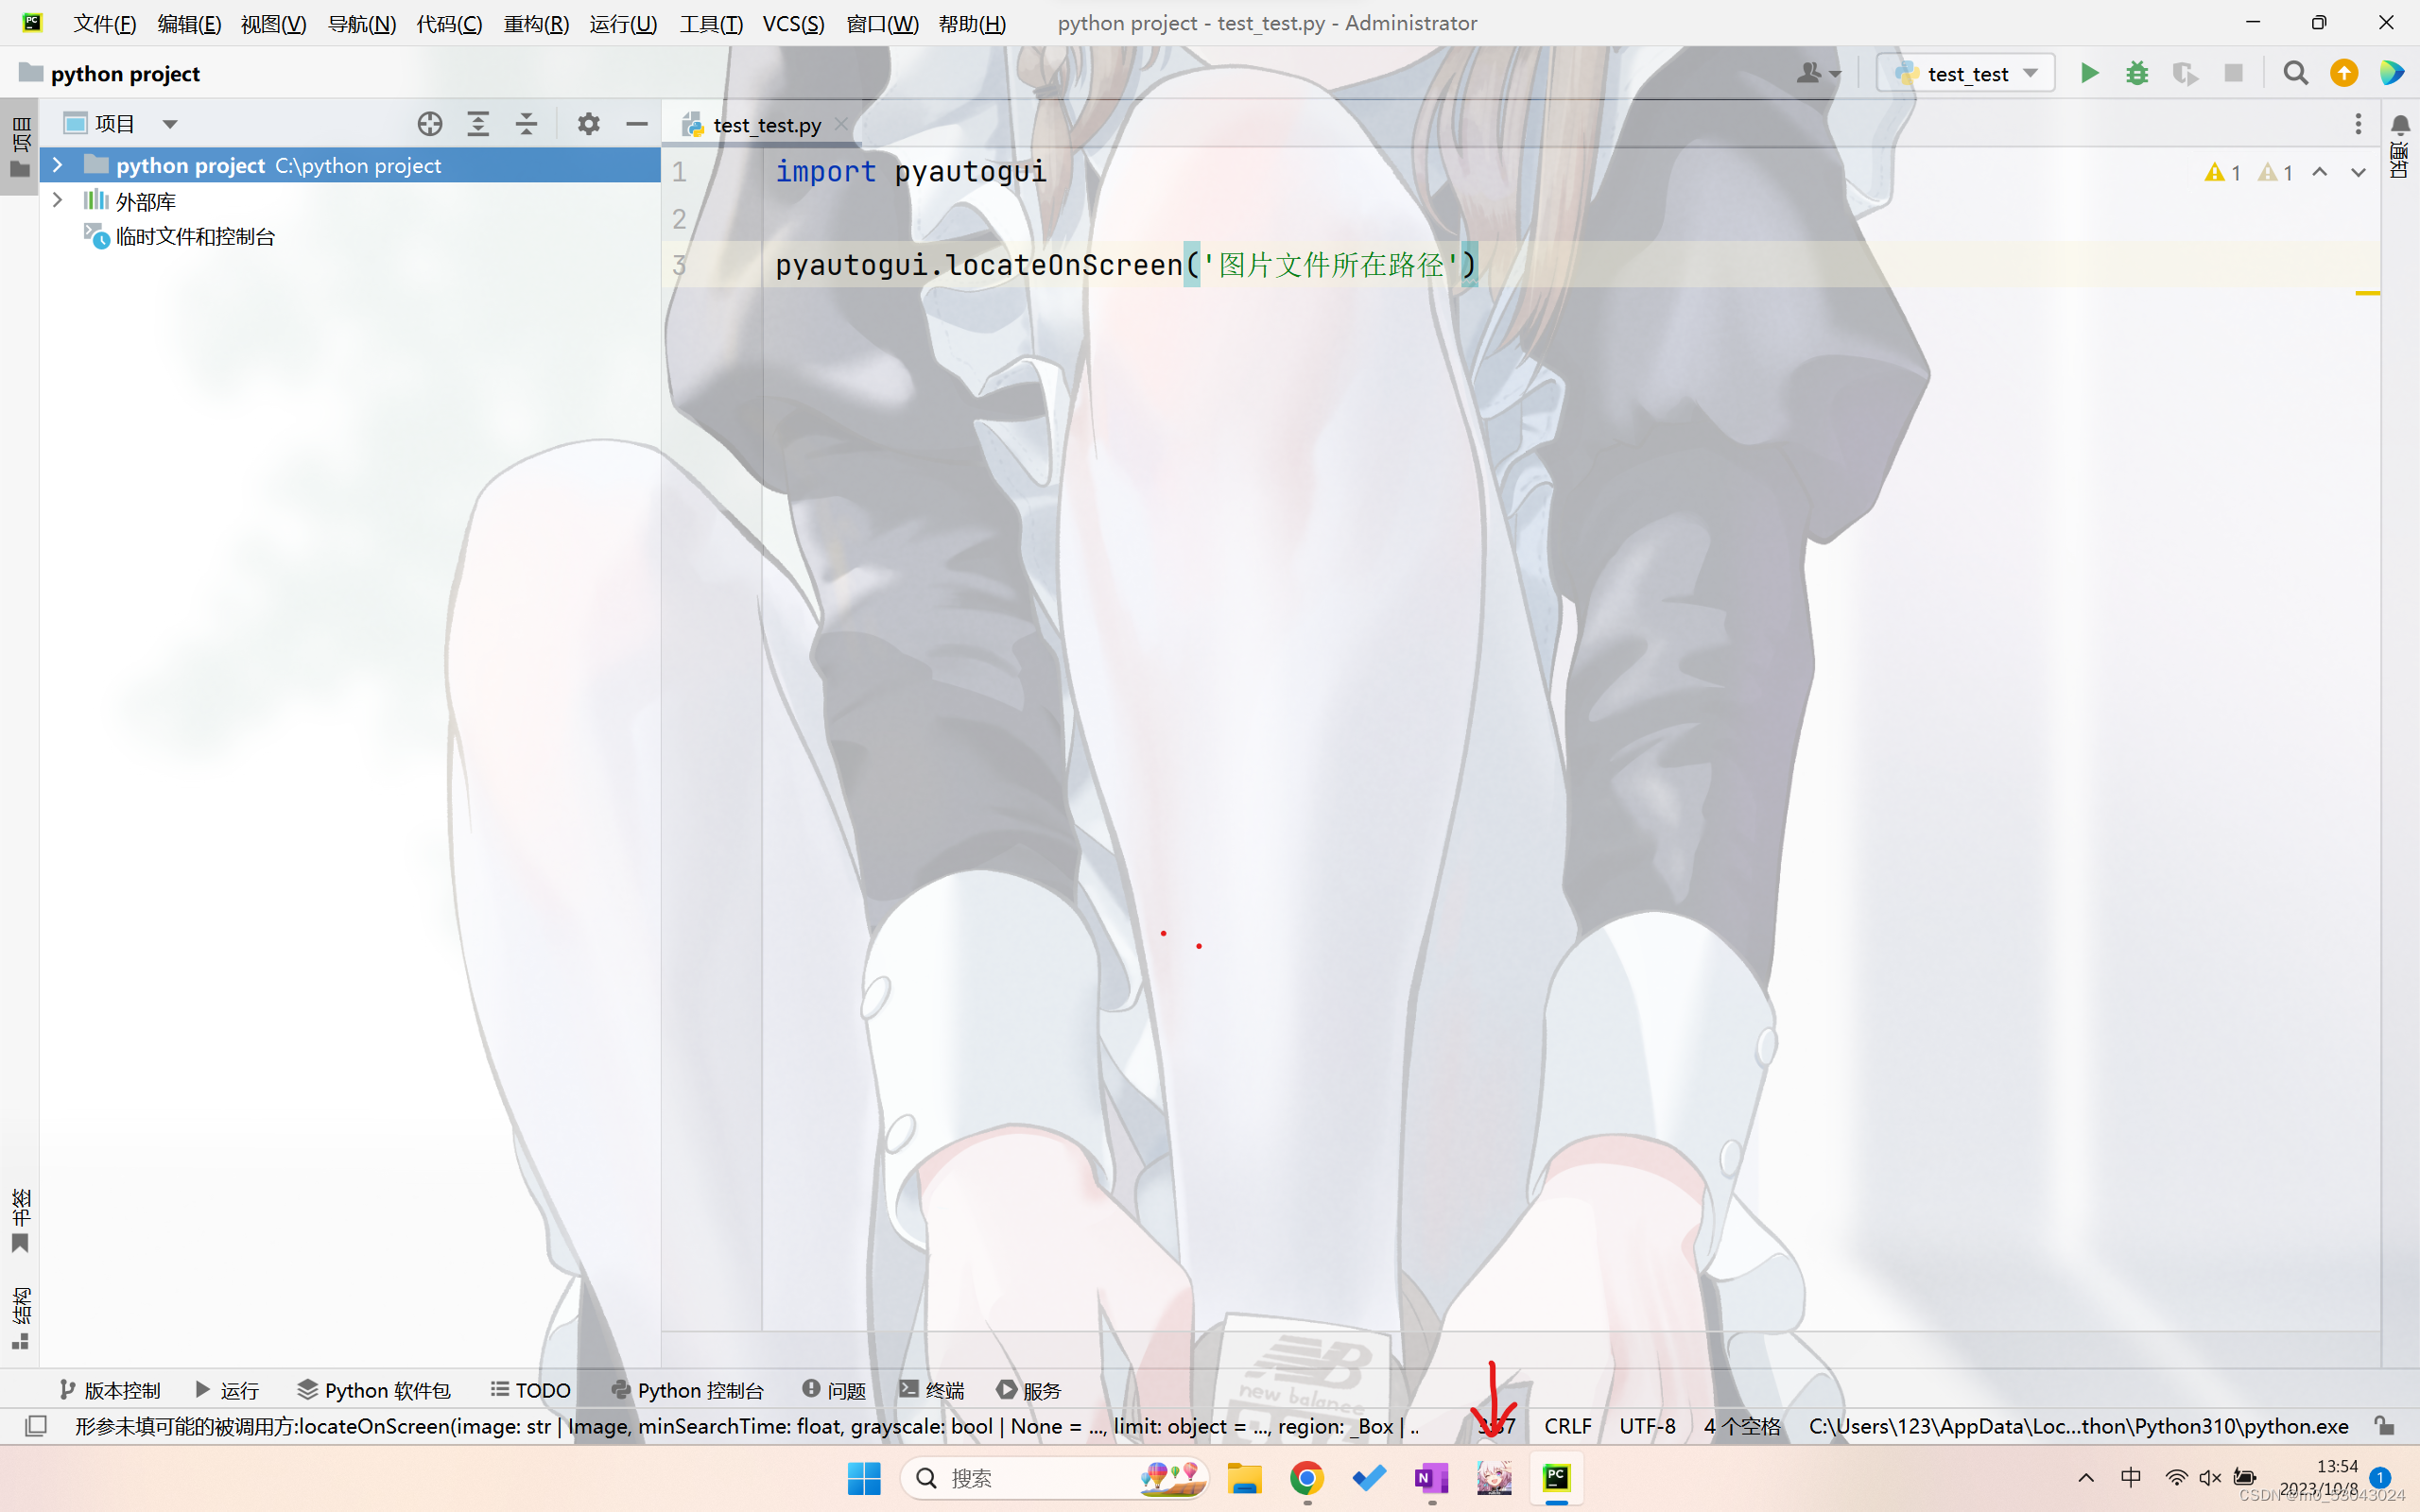This screenshot has width=2420, height=1512.
Task: Open the Notifications bell icon
Action: (2400, 124)
